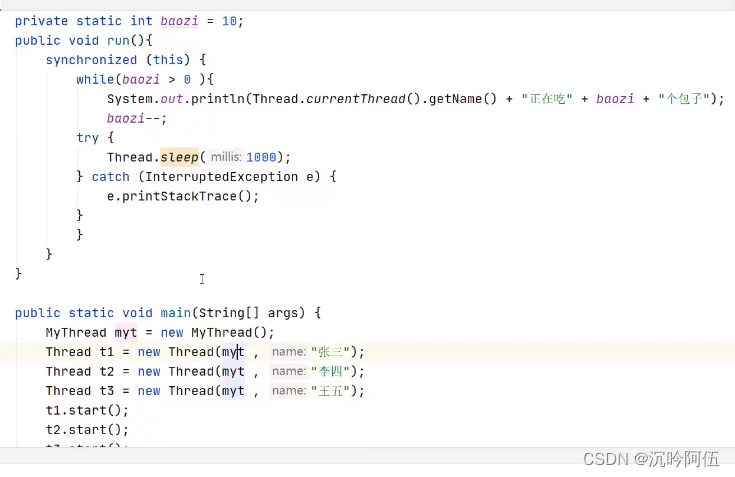Click the name: hint on t1 line
Image resolution: width=735 pixels, height=477 pixels.
289,352
